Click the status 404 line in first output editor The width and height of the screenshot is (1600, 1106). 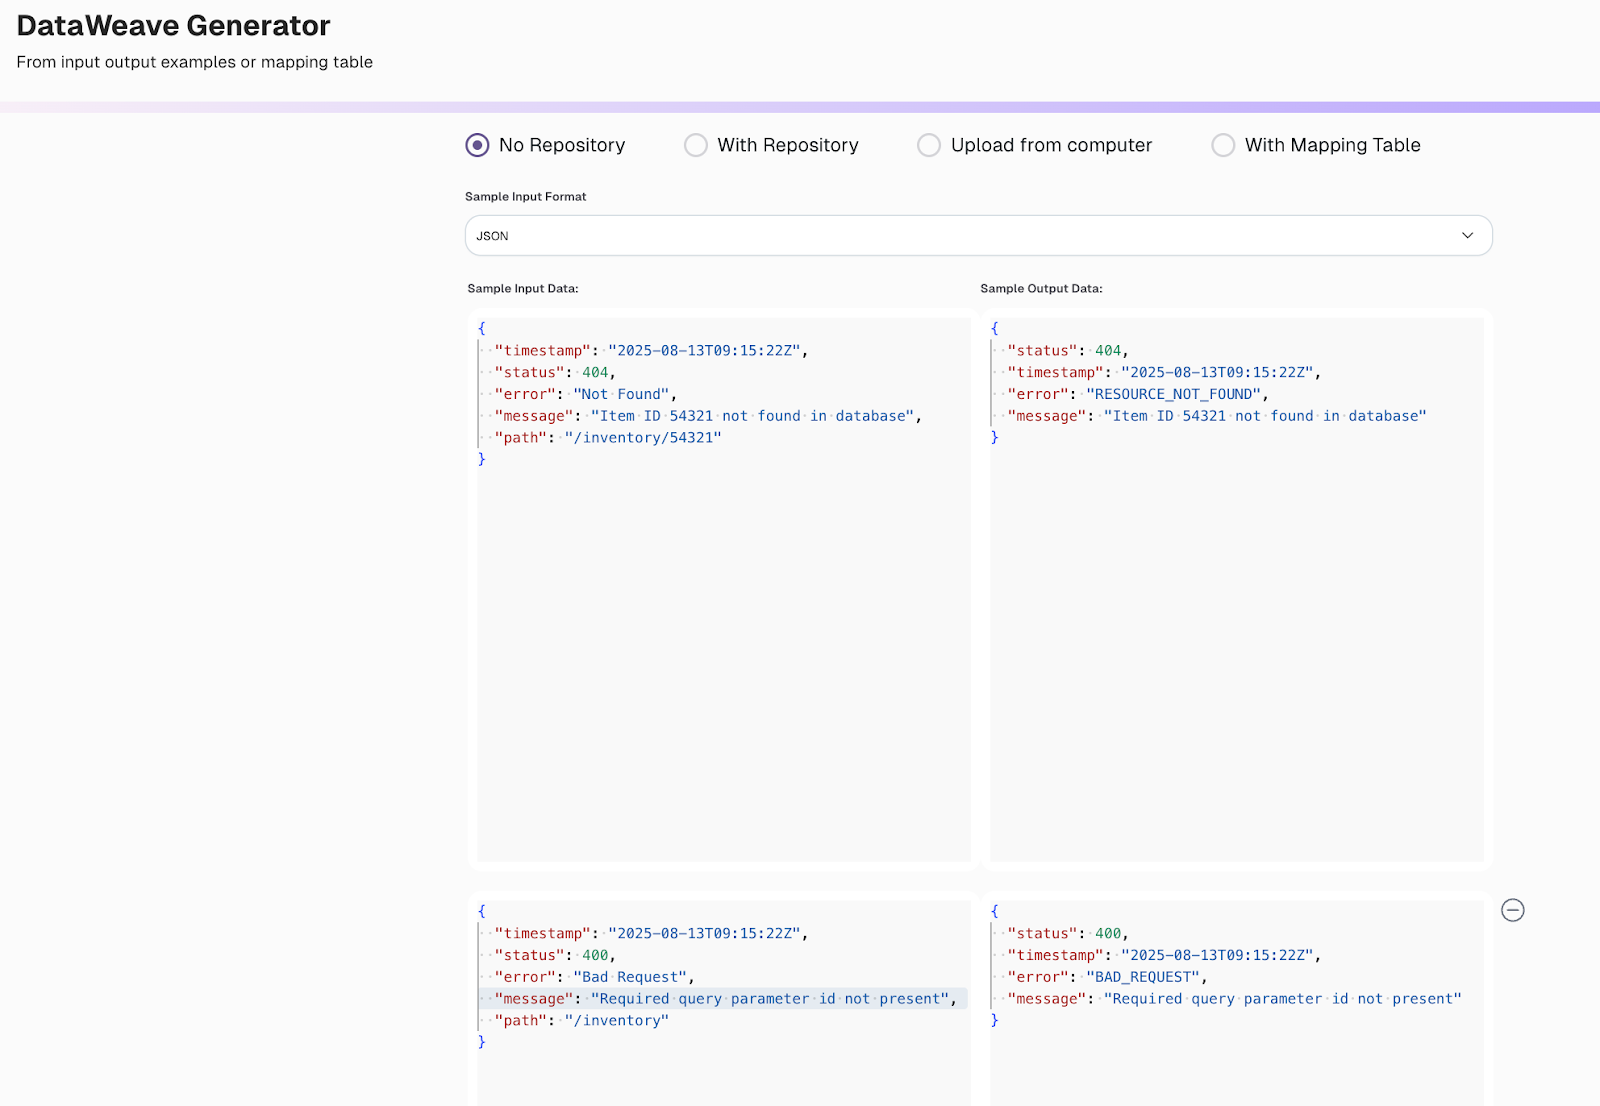point(1067,351)
